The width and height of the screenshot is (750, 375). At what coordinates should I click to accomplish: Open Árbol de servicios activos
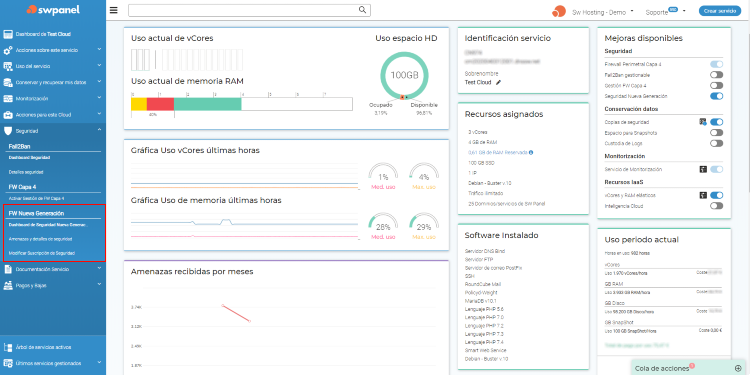click(44, 347)
